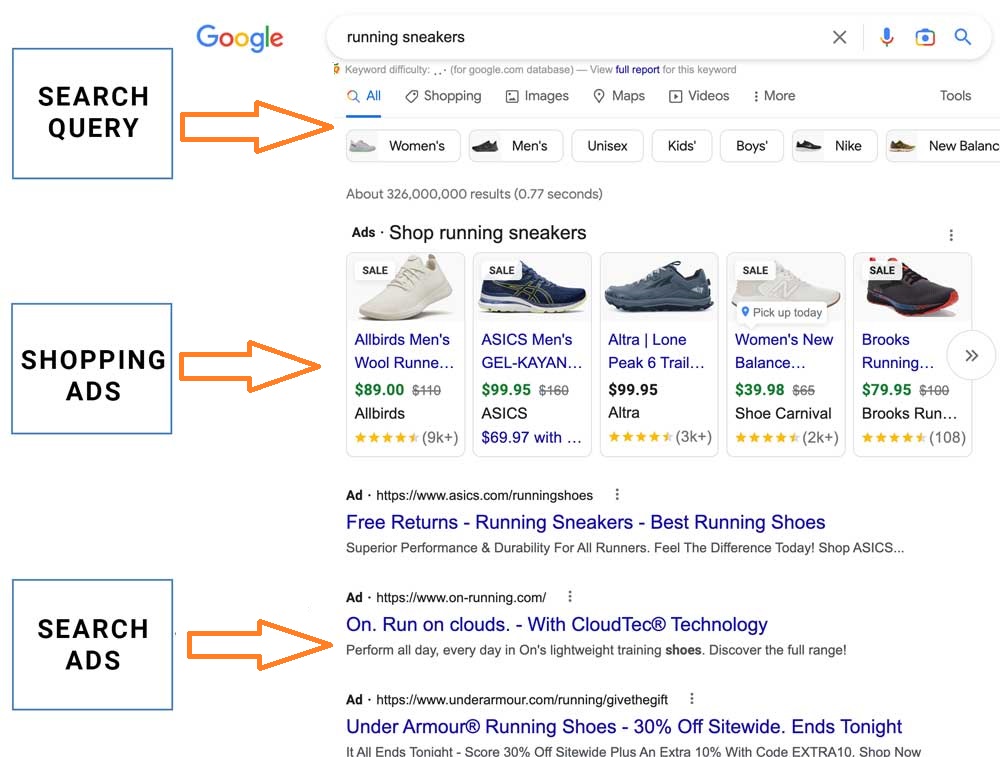1000x757 pixels.
Task: Open options menu for shopping ads
Action: [x=951, y=235]
